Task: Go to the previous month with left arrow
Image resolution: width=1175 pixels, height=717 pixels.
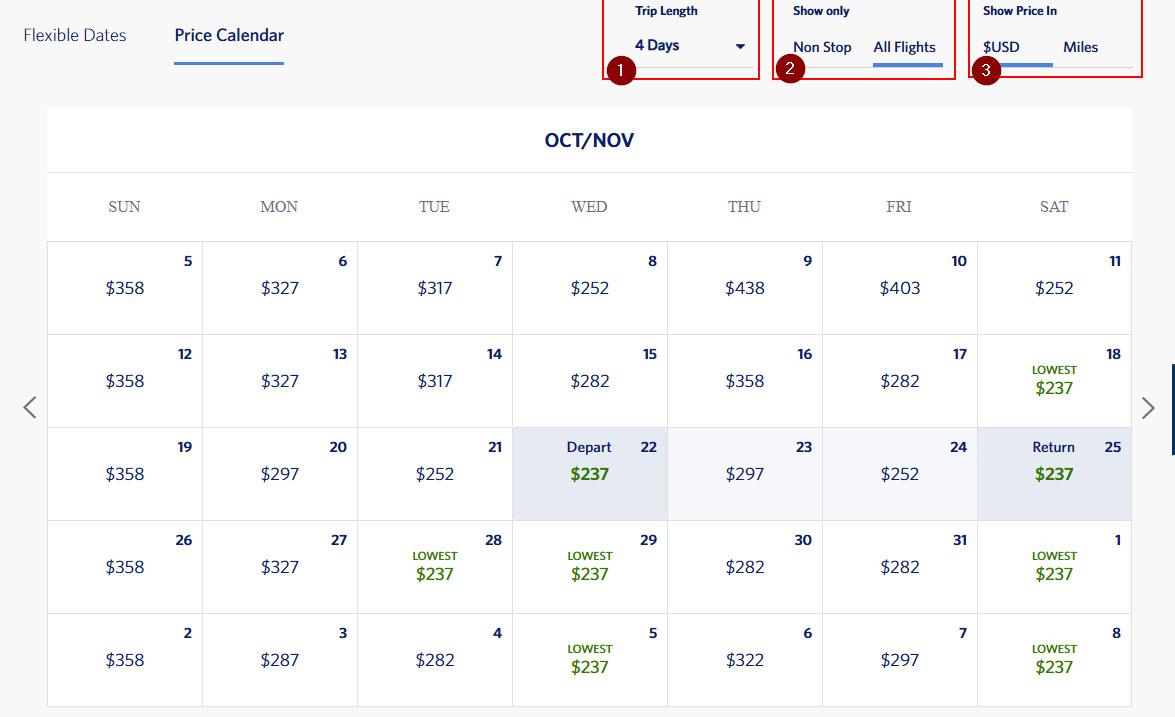Action: [30, 407]
